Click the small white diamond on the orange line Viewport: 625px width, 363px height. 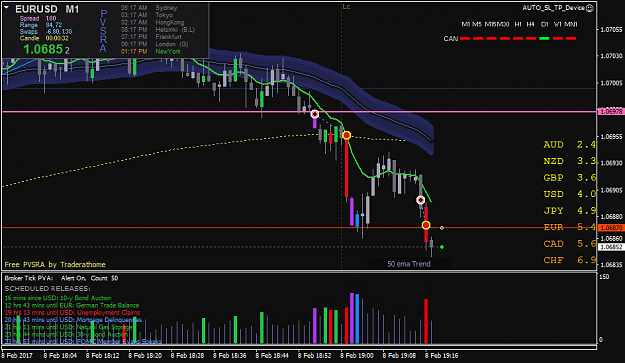442,228
